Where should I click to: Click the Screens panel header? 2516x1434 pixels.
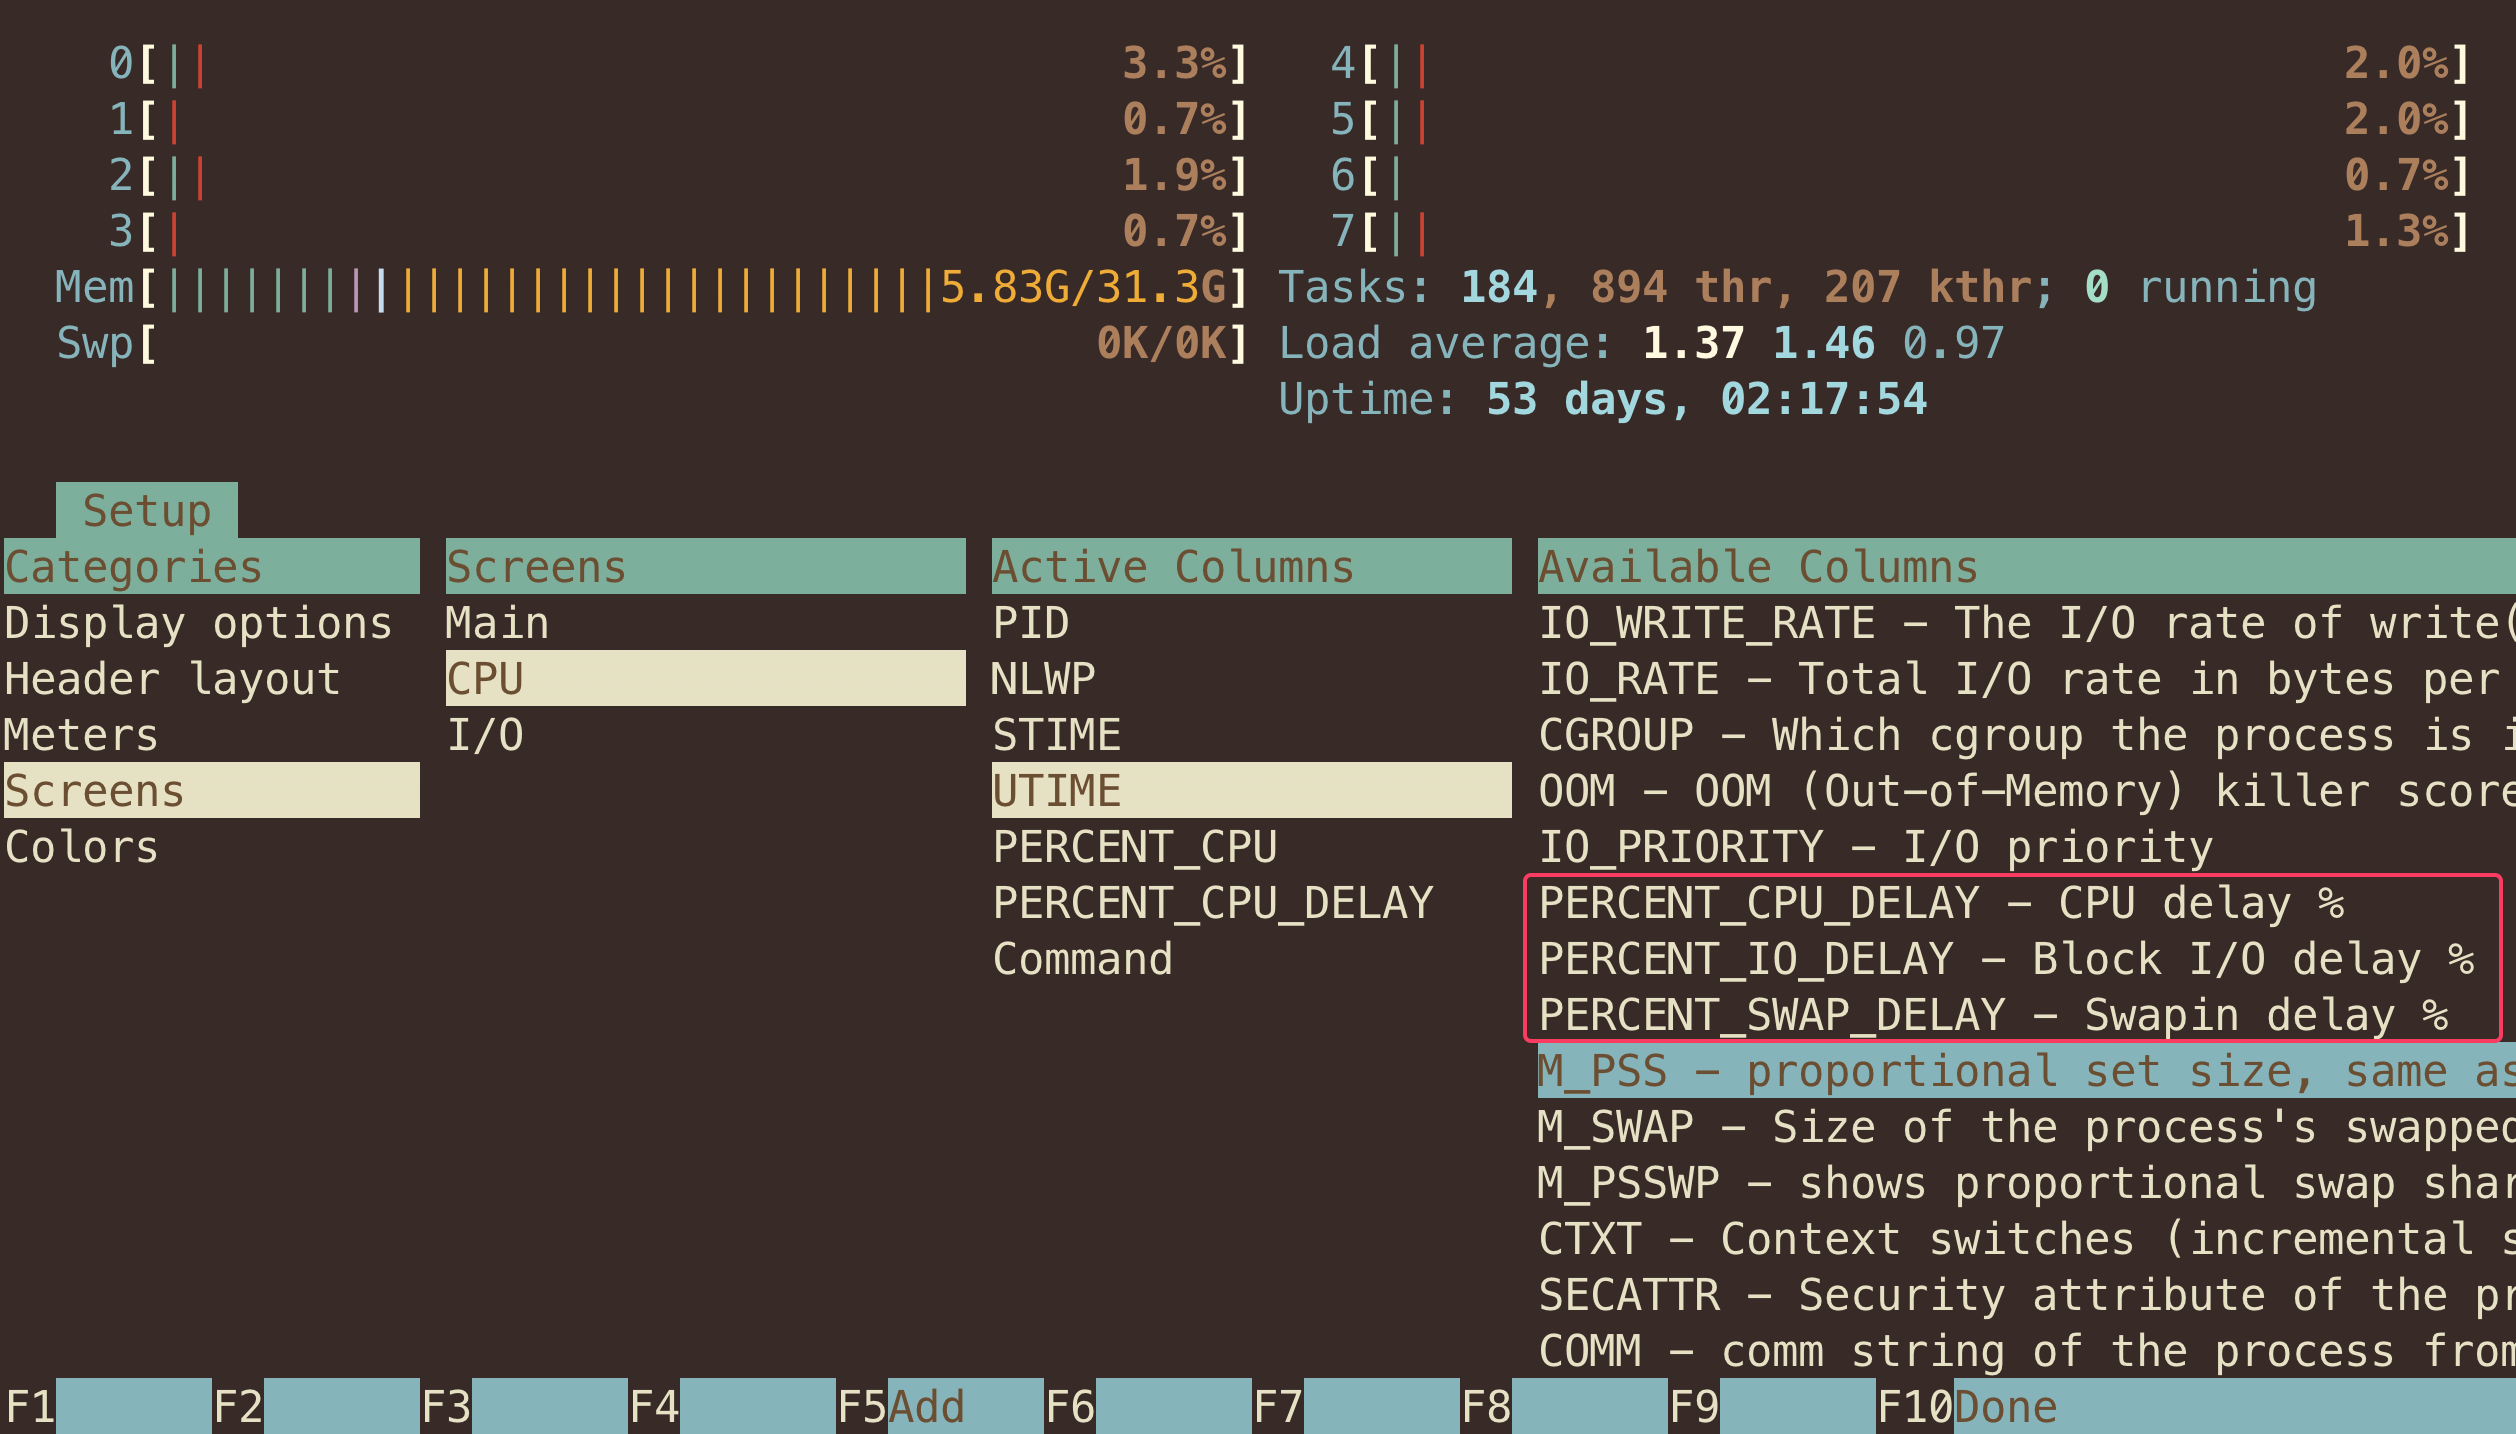705,567
